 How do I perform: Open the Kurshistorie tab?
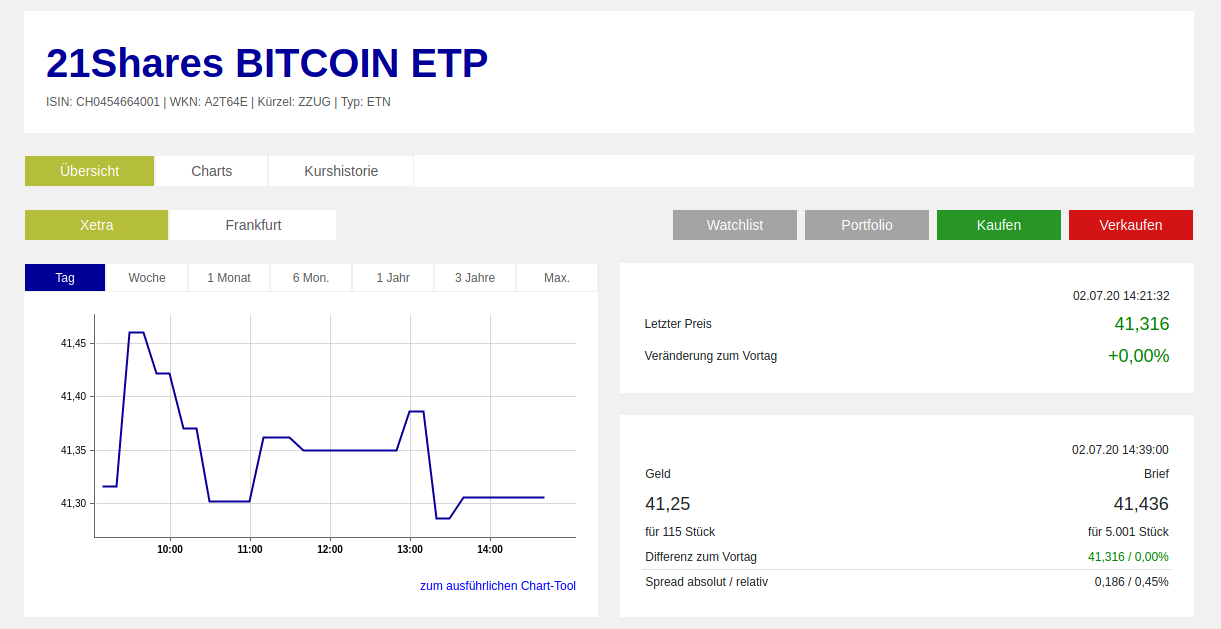[x=341, y=171]
